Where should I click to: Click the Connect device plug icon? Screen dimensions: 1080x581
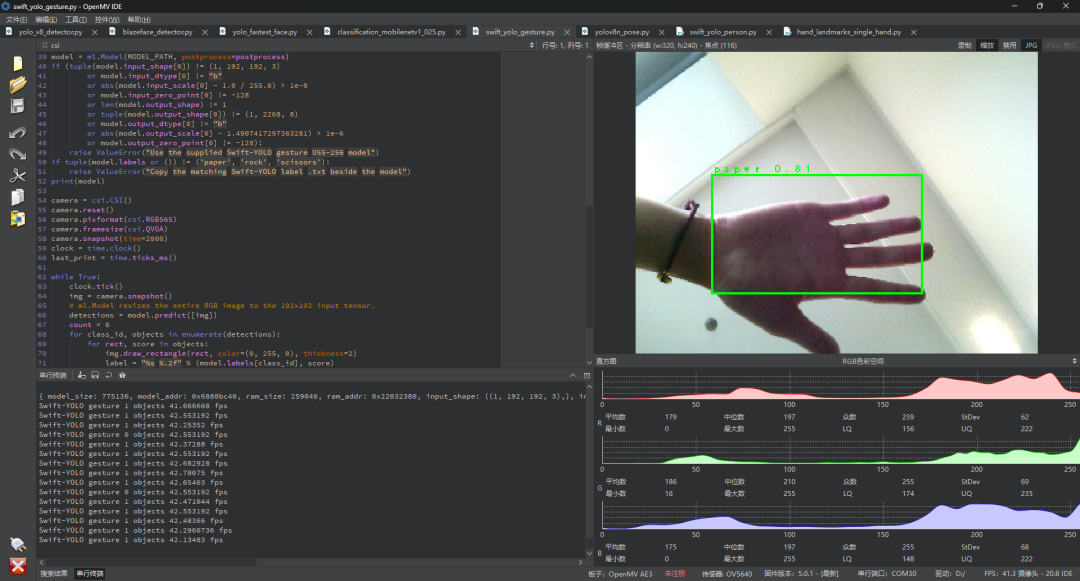(18, 545)
